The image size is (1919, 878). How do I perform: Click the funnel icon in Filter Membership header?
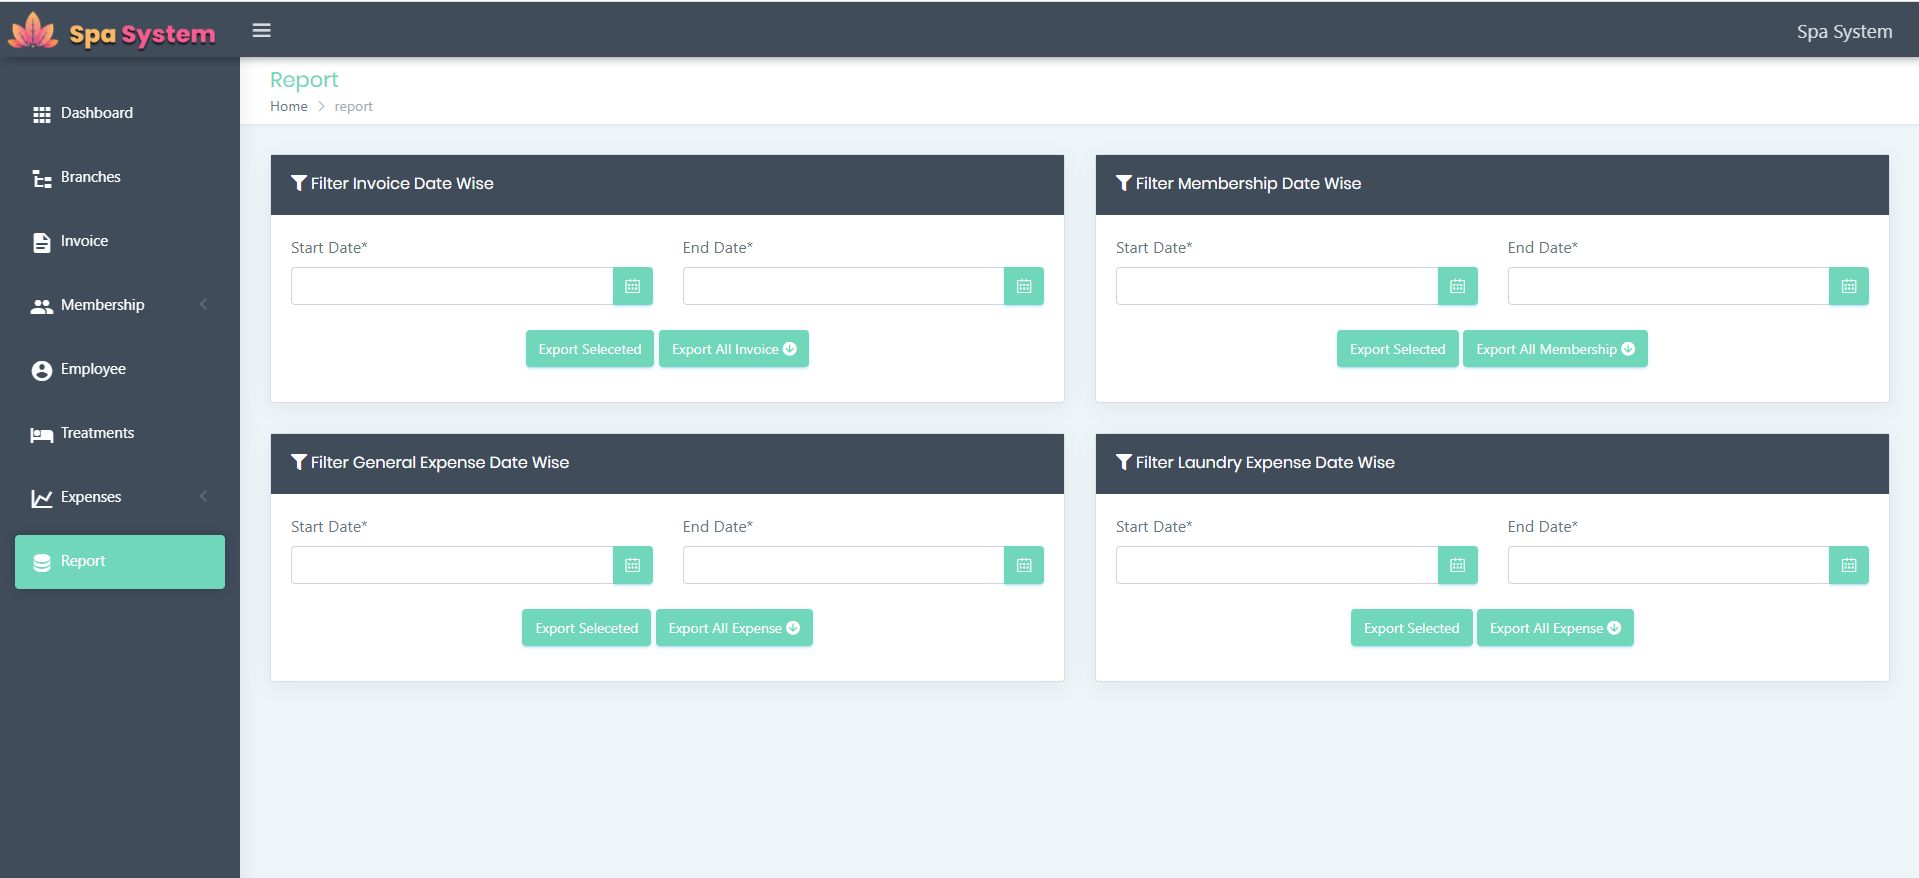click(1124, 183)
